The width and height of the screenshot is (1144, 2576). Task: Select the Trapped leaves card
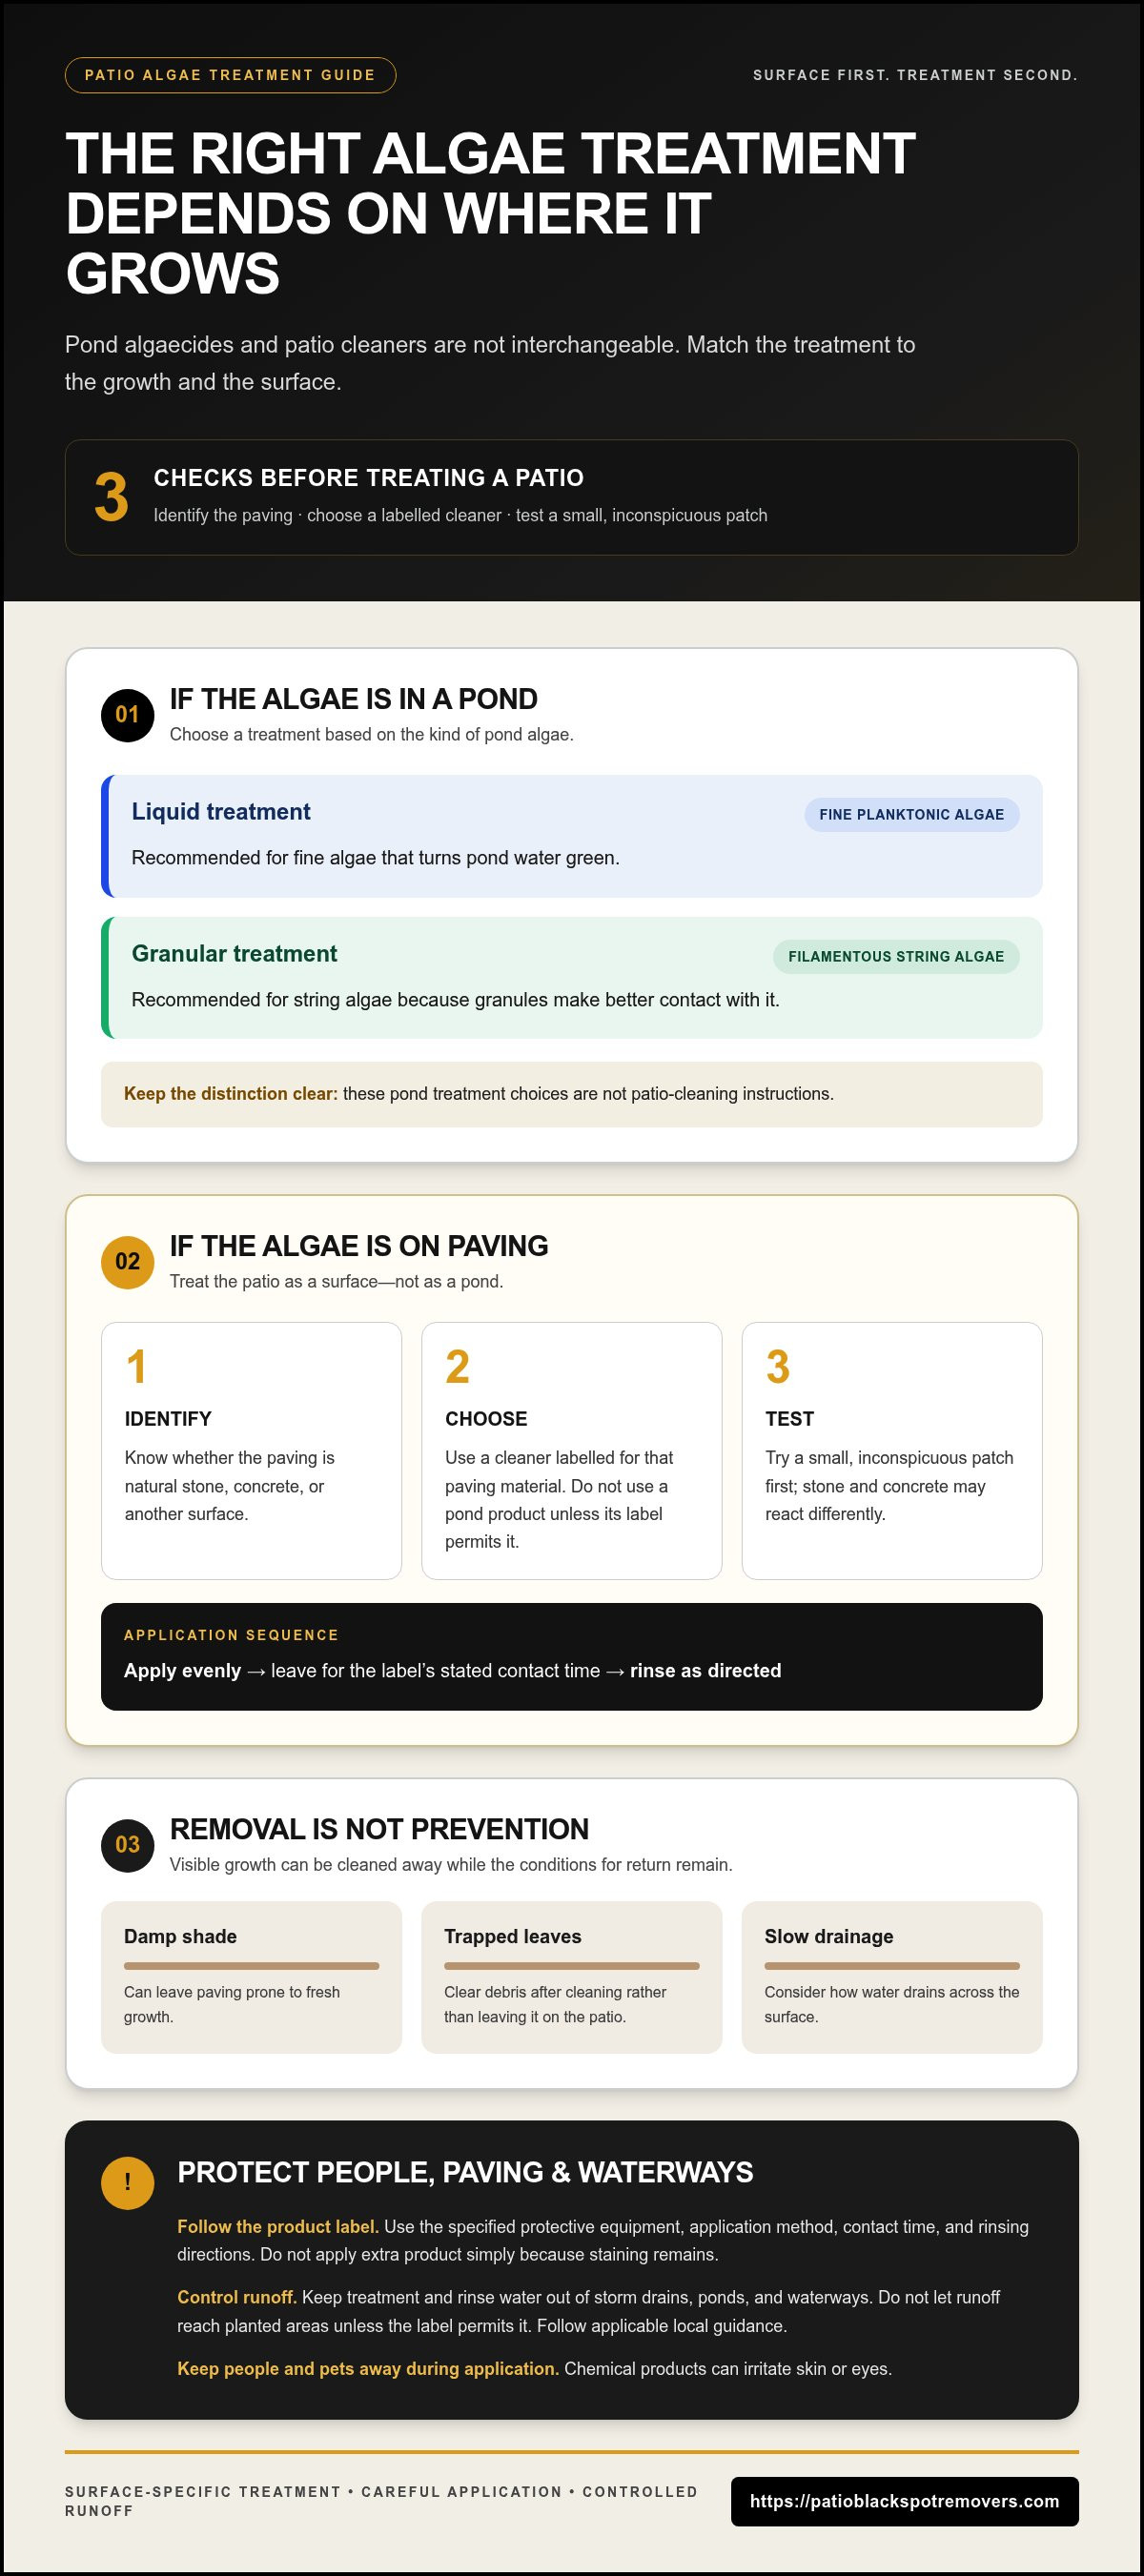tap(571, 1977)
